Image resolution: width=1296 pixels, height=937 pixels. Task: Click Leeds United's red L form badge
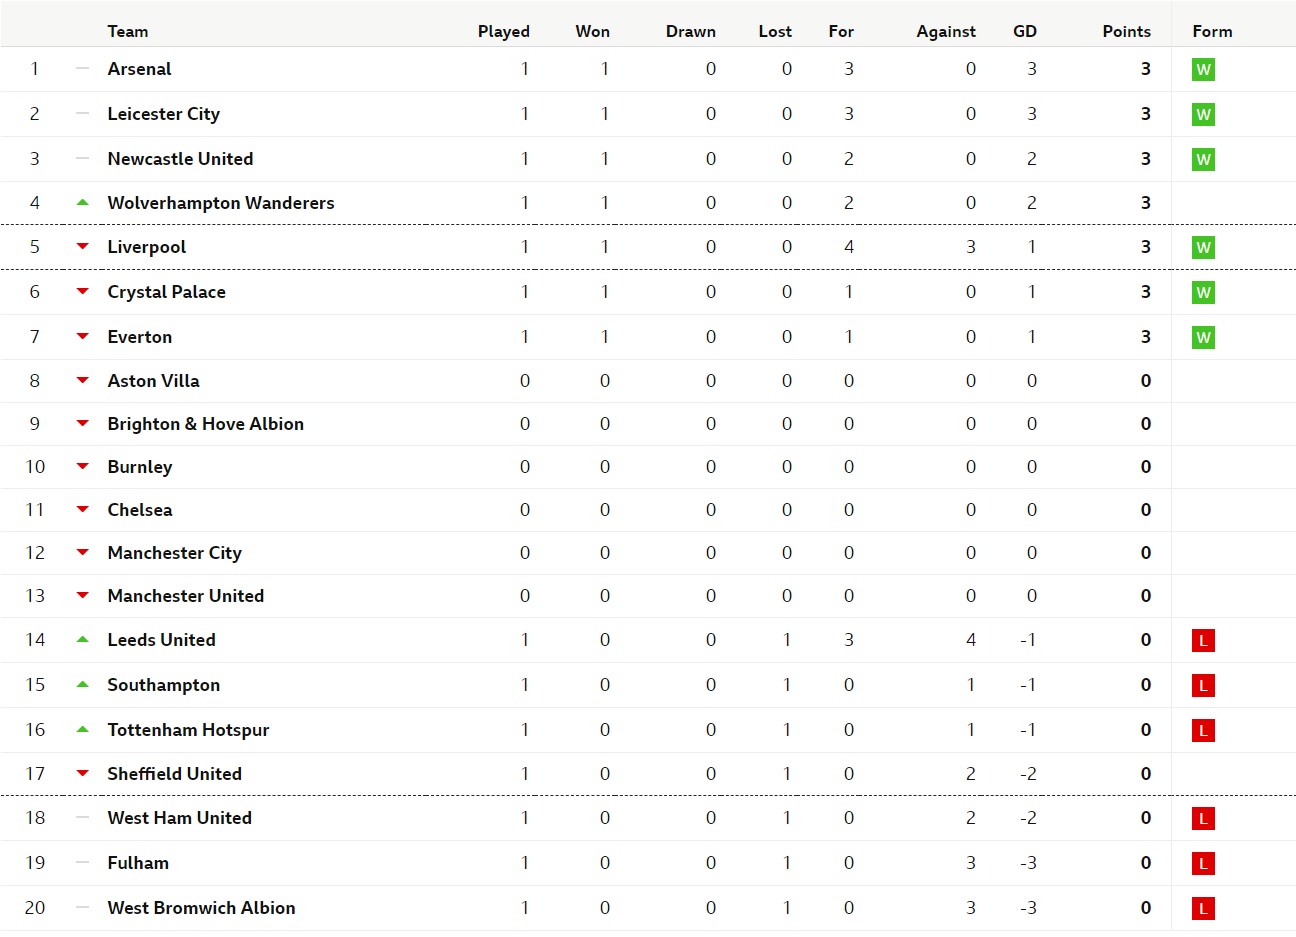coord(1203,641)
